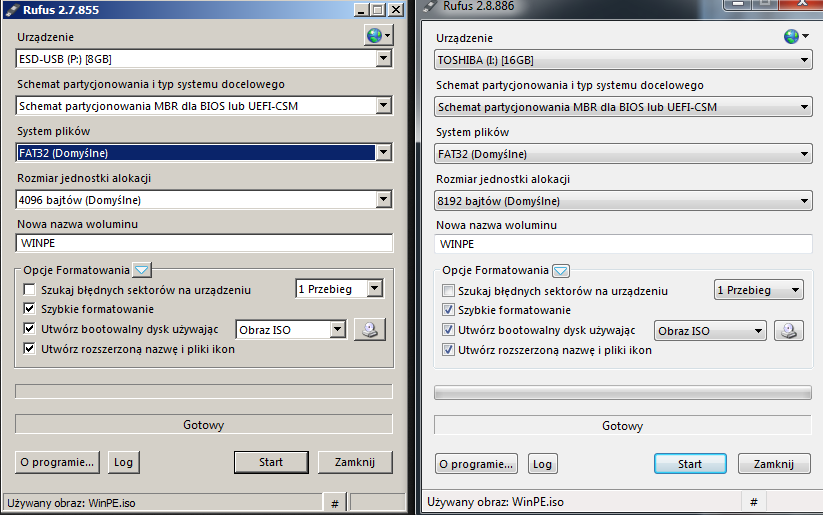Click disc image select icon in Rufus 2.8.886
This screenshot has width=823, height=515.
click(x=789, y=331)
